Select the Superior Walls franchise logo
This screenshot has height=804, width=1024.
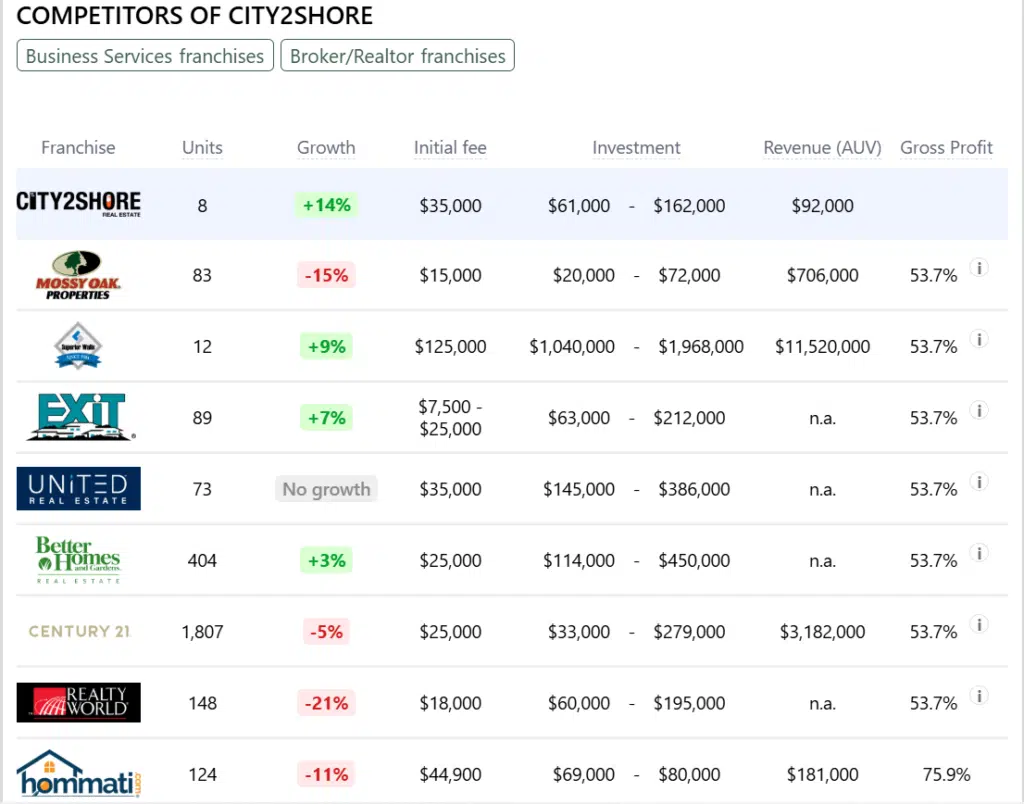click(x=78, y=347)
